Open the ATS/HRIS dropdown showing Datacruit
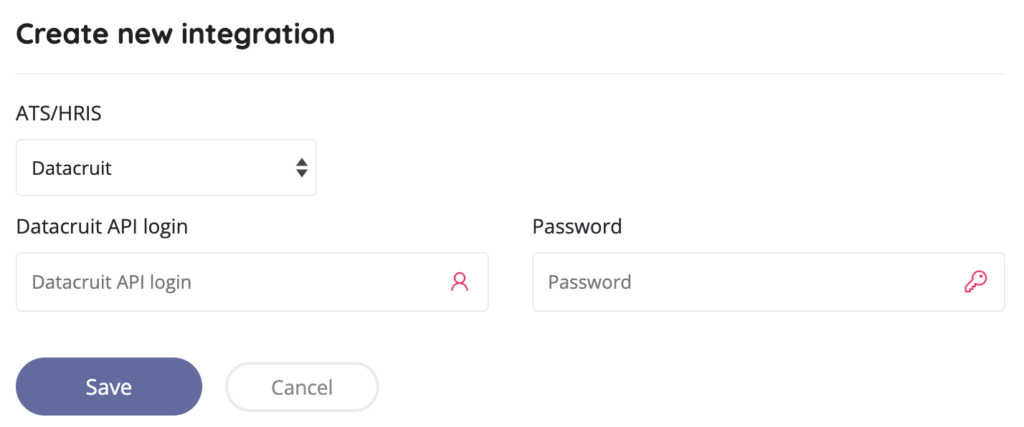1024x427 pixels. (x=166, y=168)
